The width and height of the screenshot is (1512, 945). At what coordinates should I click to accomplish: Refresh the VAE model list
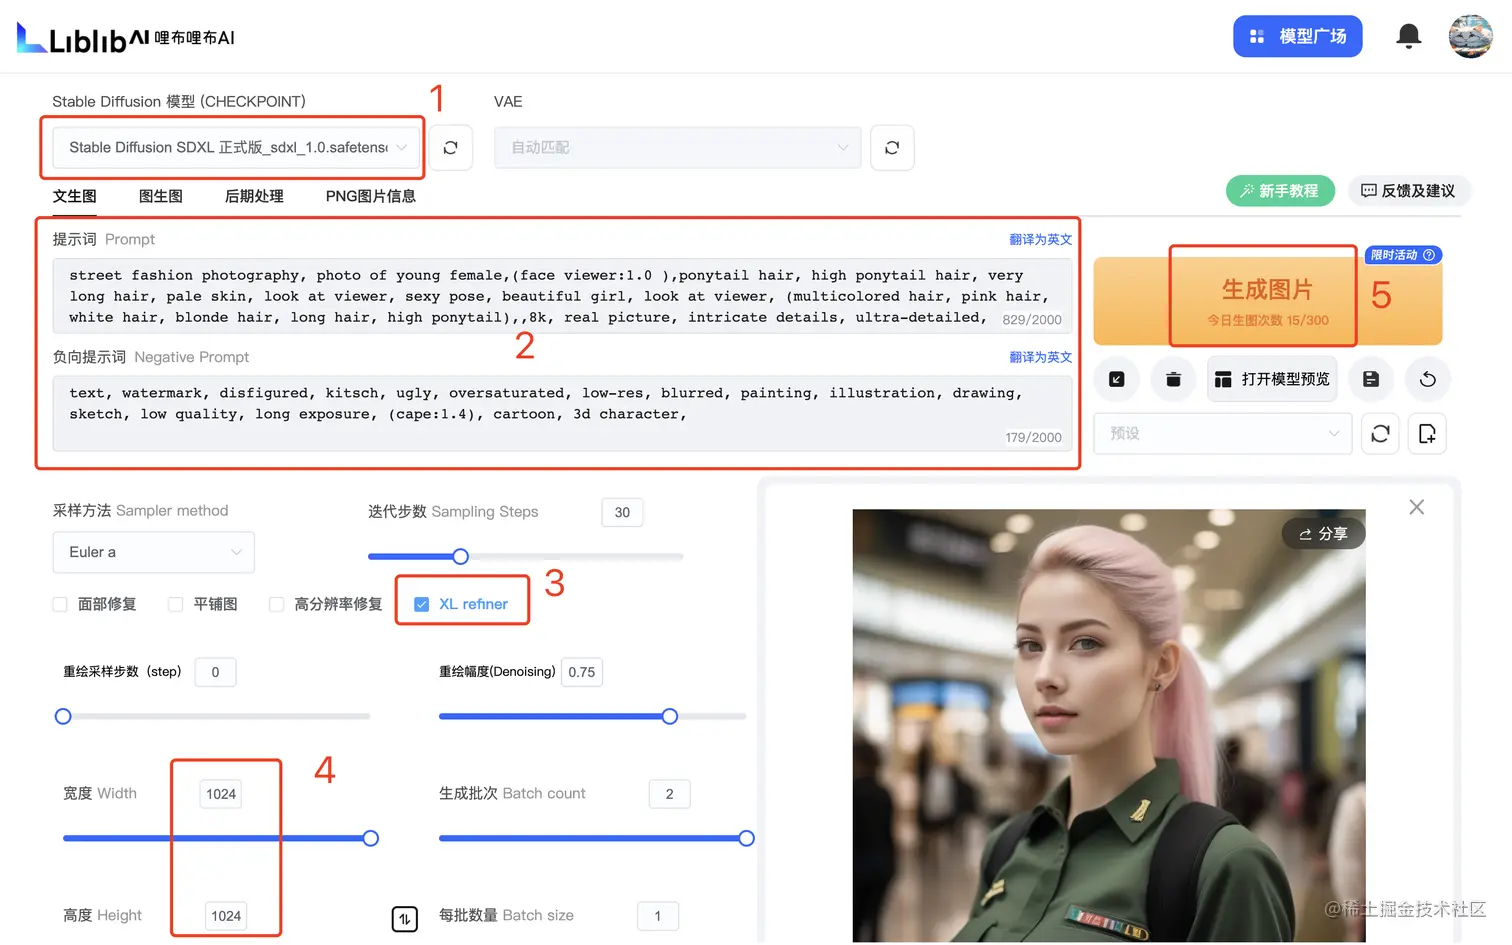[891, 147]
